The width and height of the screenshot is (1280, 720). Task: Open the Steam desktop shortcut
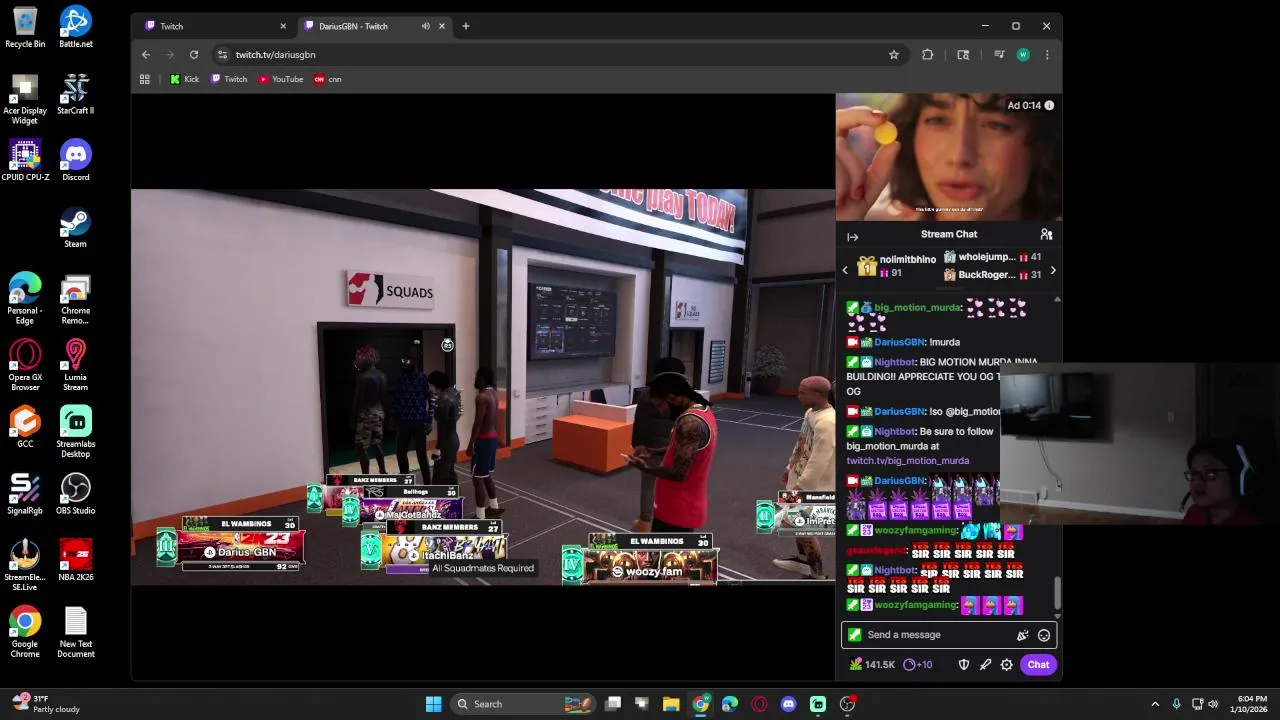pos(75,228)
